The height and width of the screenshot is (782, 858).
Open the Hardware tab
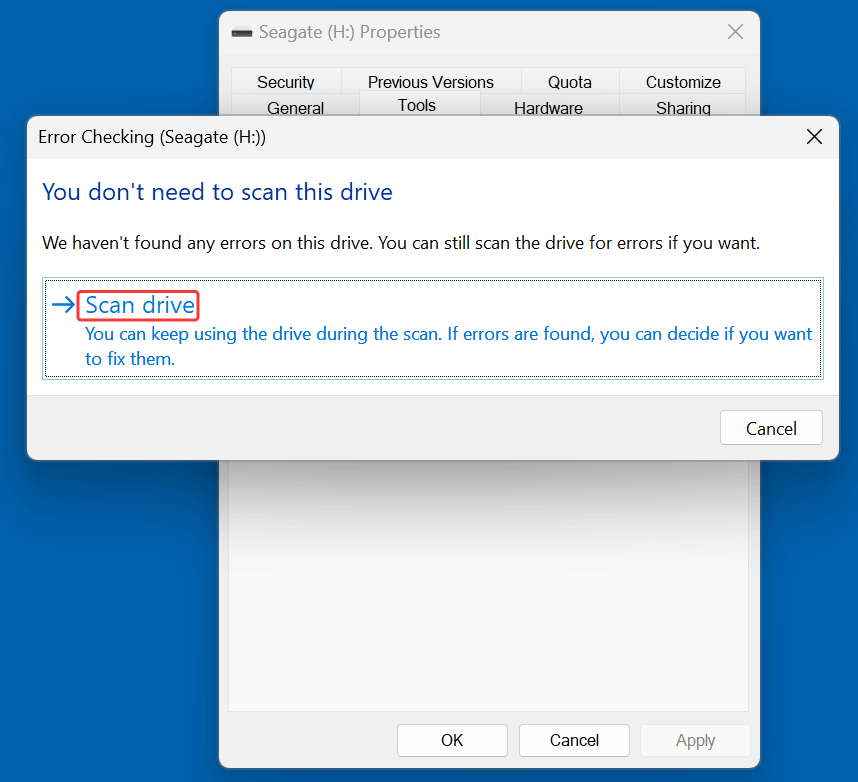[548, 107]
